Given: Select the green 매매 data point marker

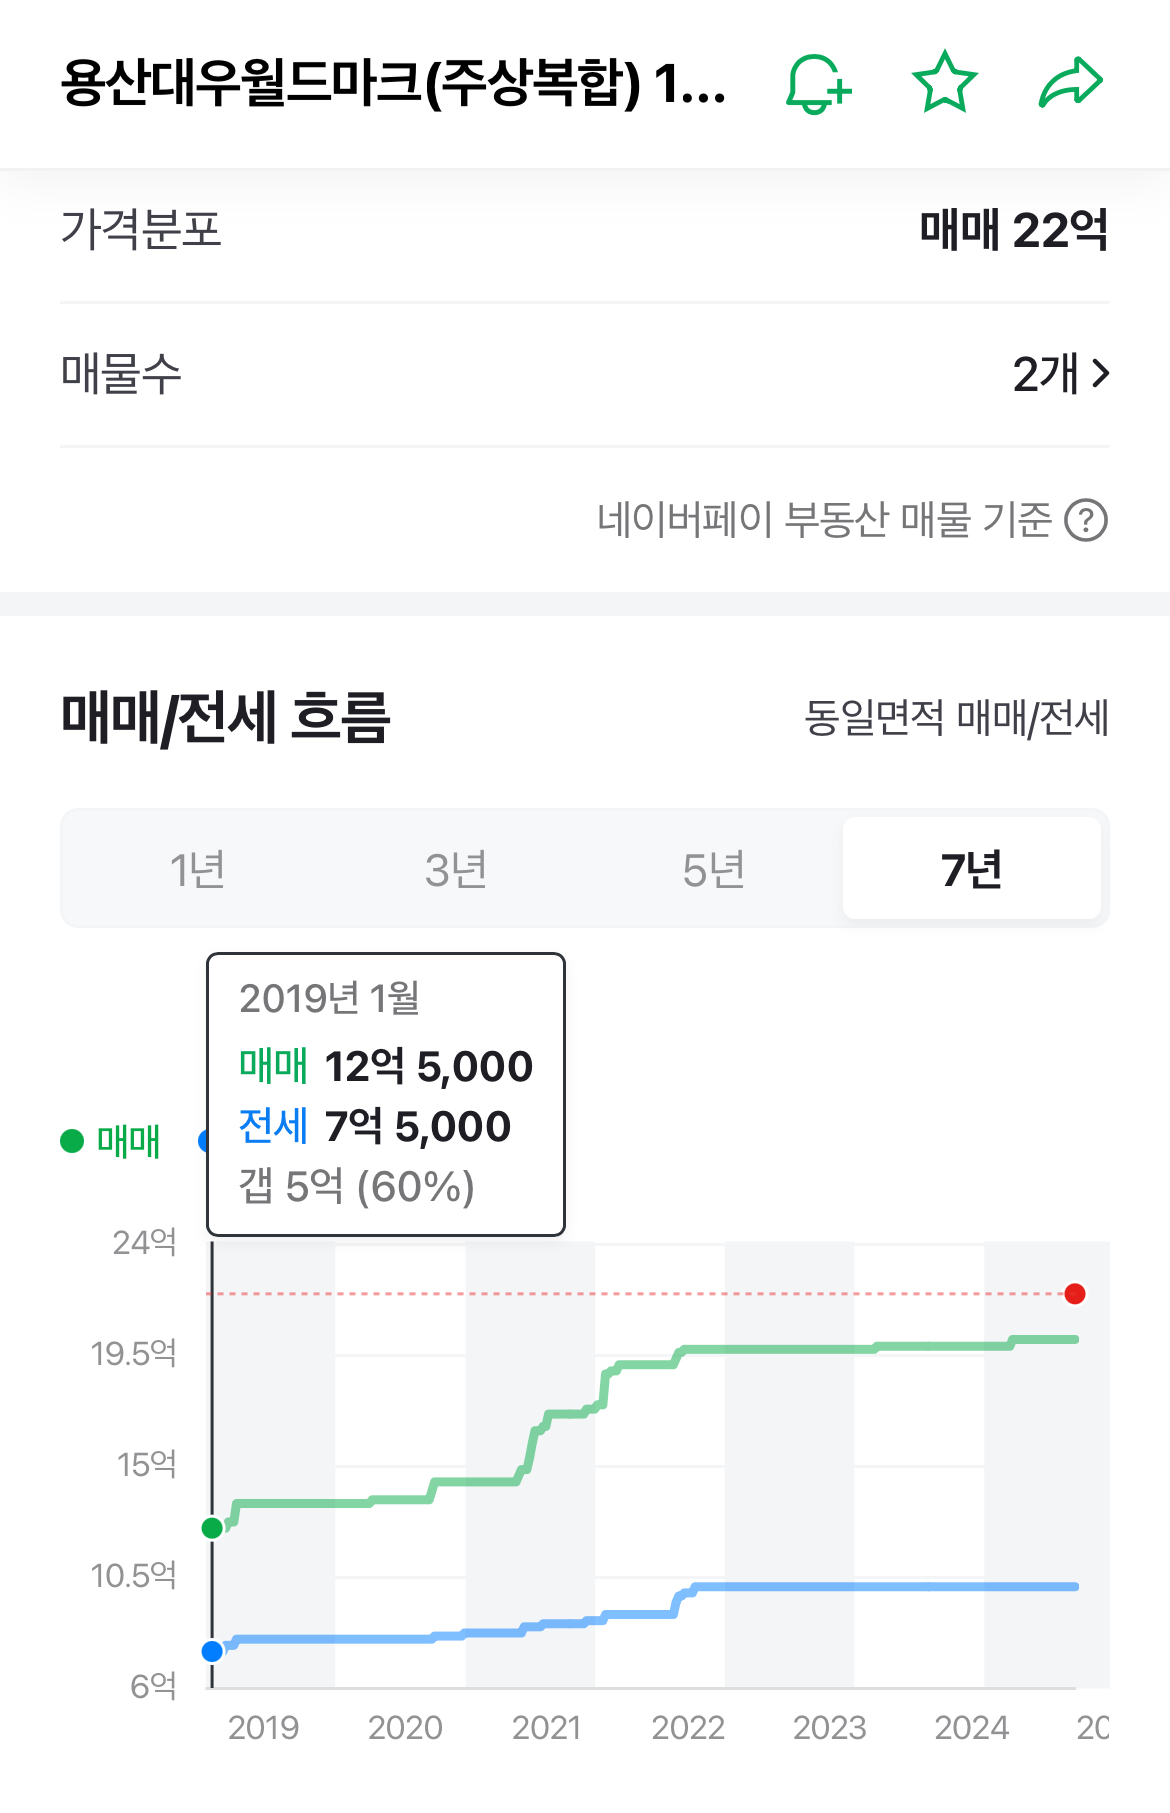Looking at the screenshot, I should (212, 1528).
